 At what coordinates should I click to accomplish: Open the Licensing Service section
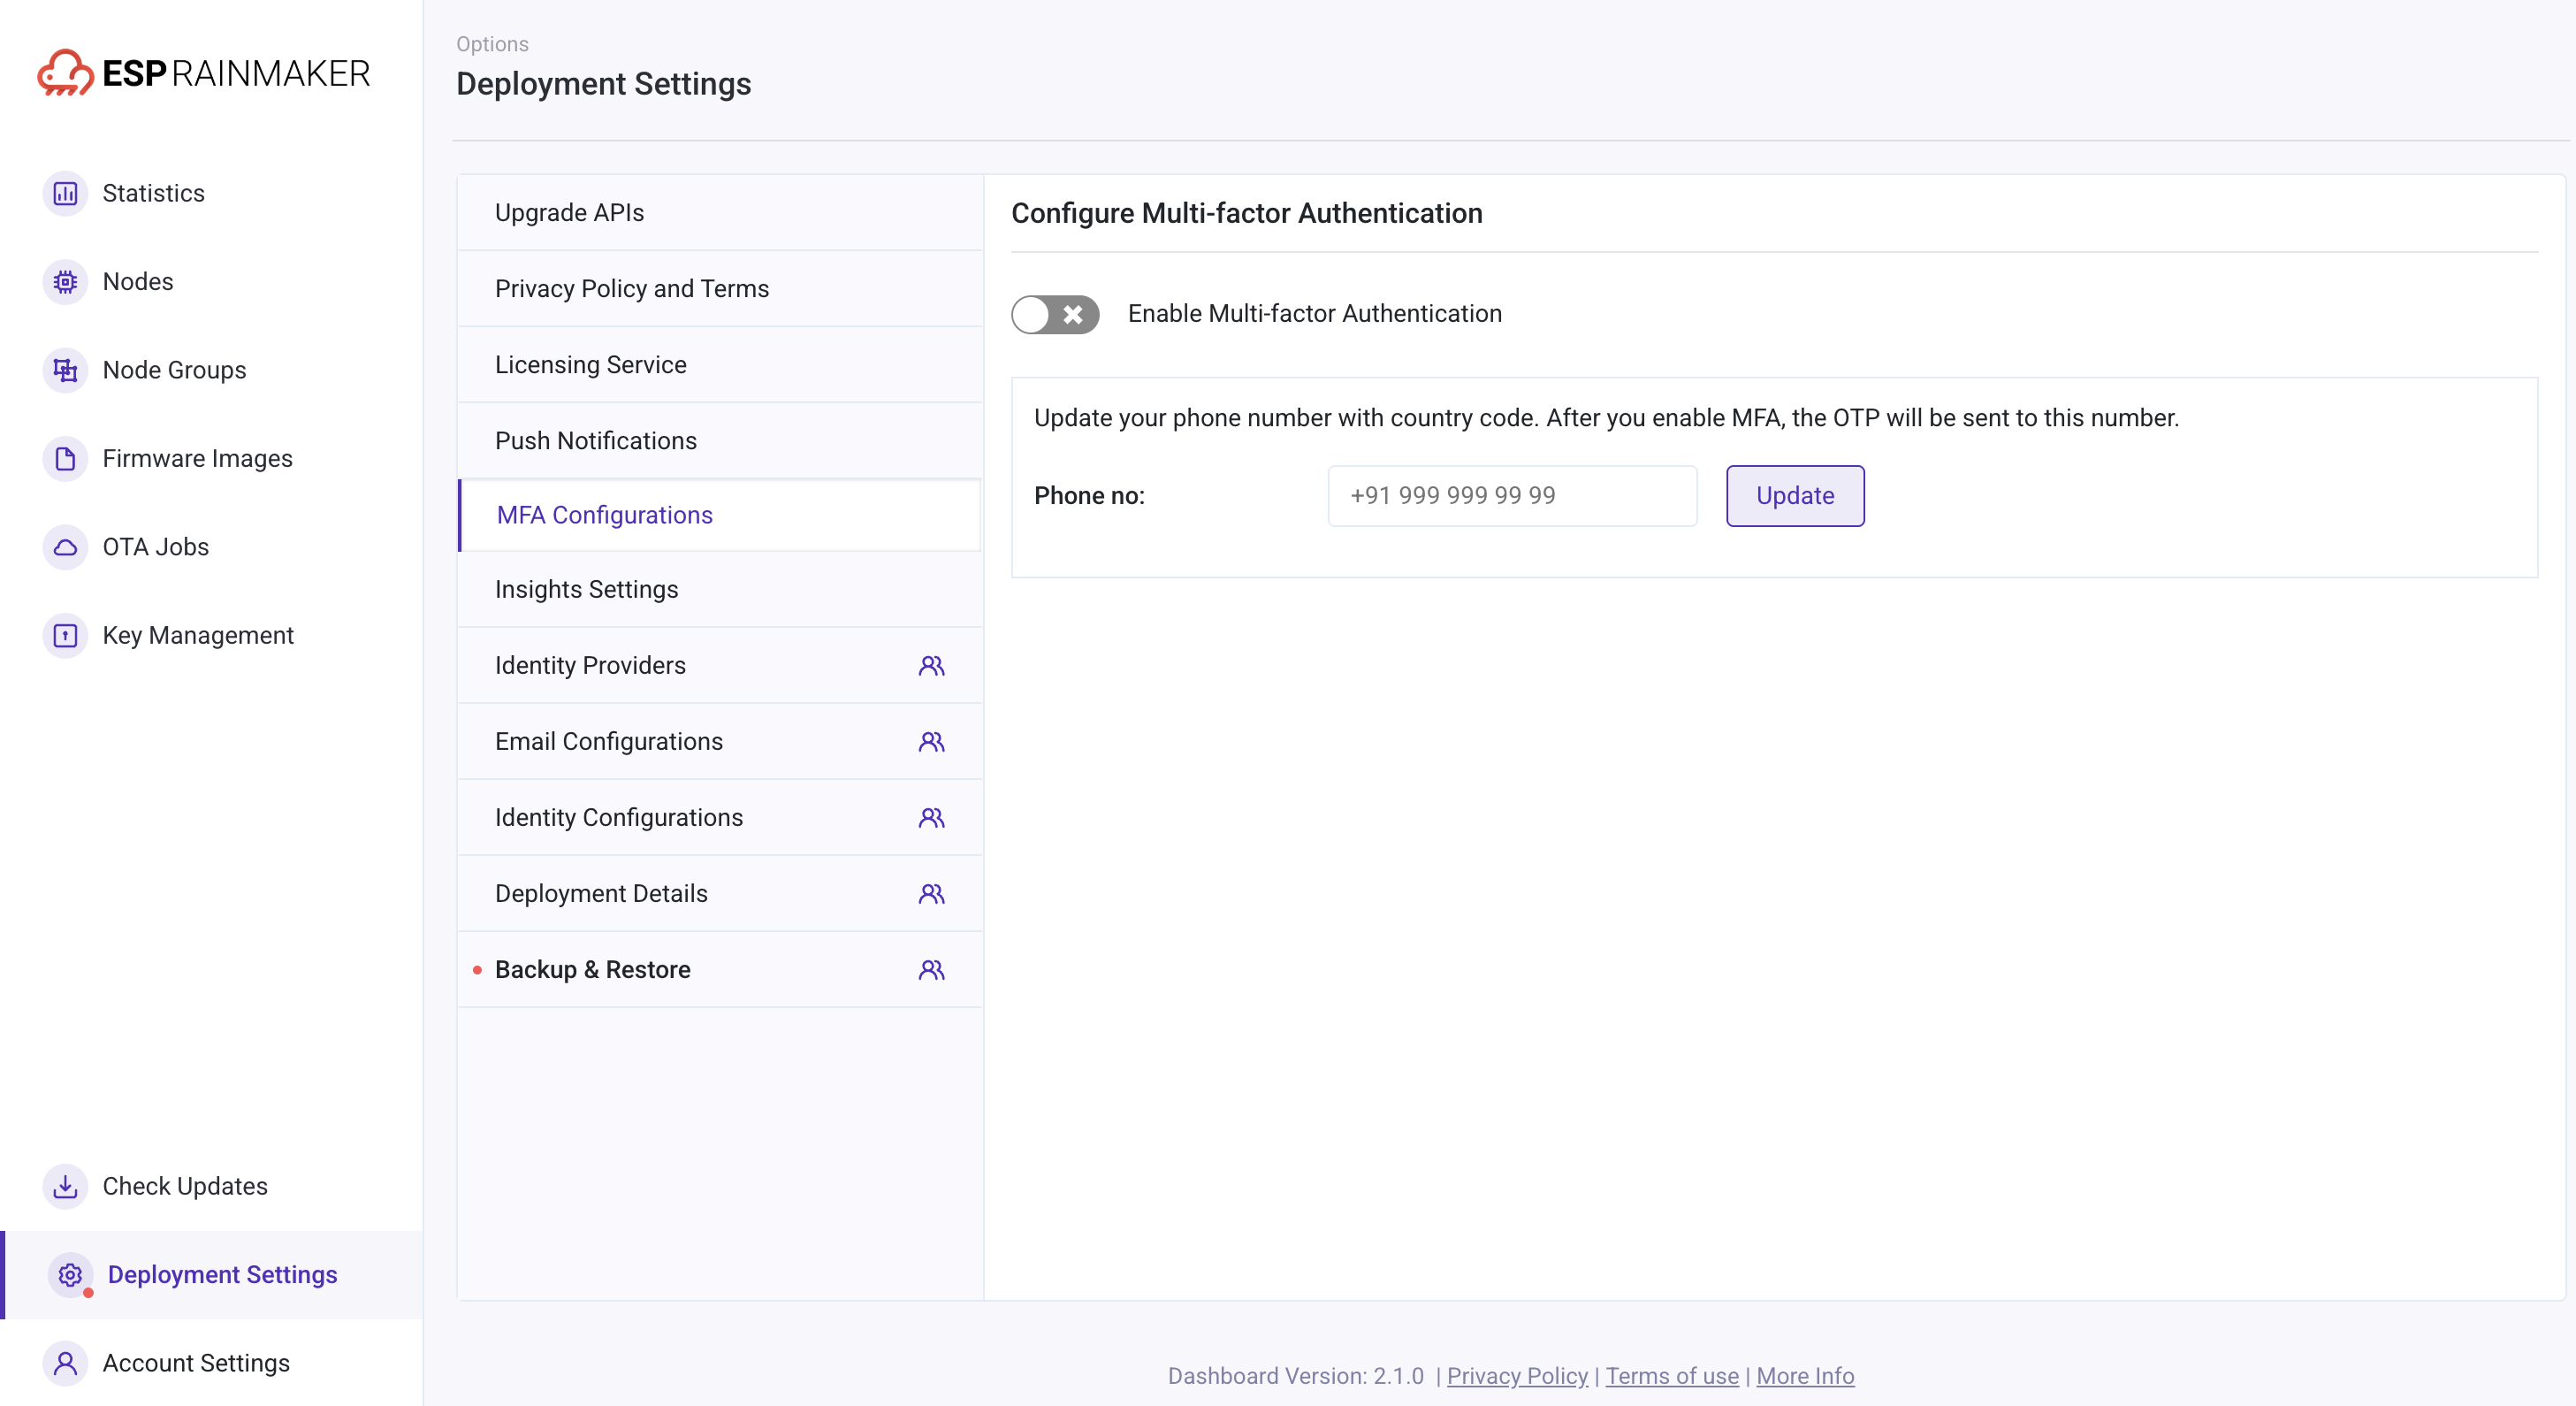pos(590,365)
